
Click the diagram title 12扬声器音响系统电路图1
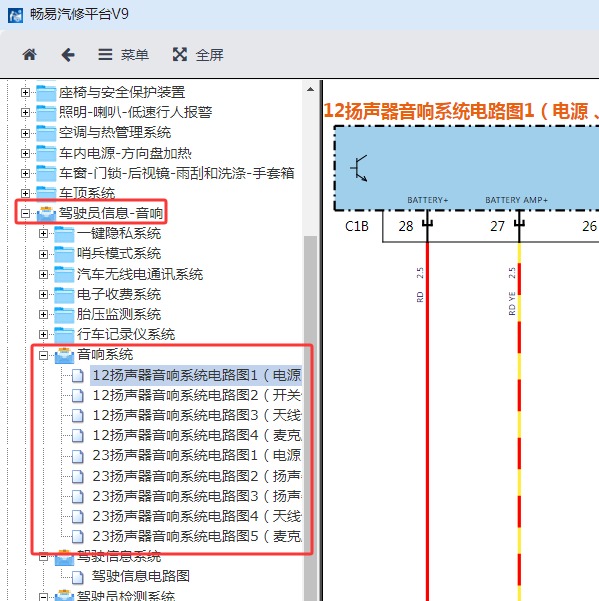pyautogui.click(x=429, y=111)
